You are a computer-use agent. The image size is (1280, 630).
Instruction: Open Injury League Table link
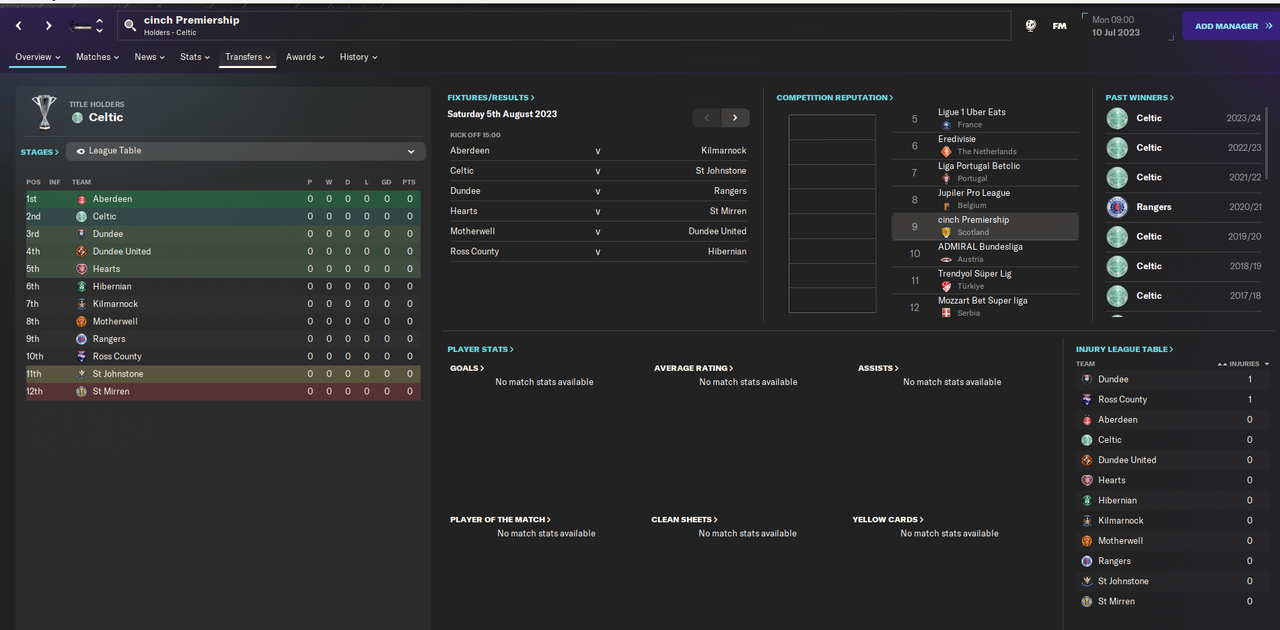pos(1125,350)
